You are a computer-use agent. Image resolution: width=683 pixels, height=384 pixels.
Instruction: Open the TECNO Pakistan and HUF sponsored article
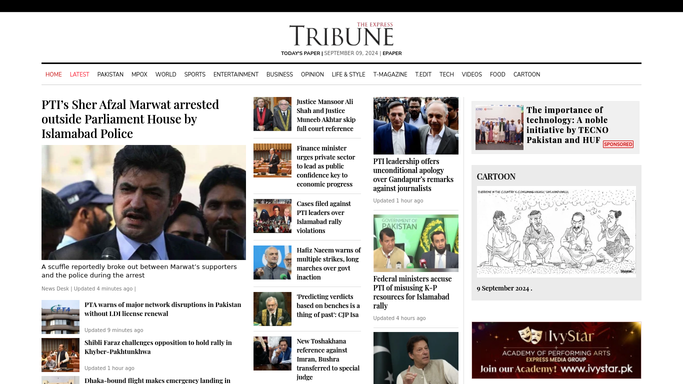coord(567,125)
